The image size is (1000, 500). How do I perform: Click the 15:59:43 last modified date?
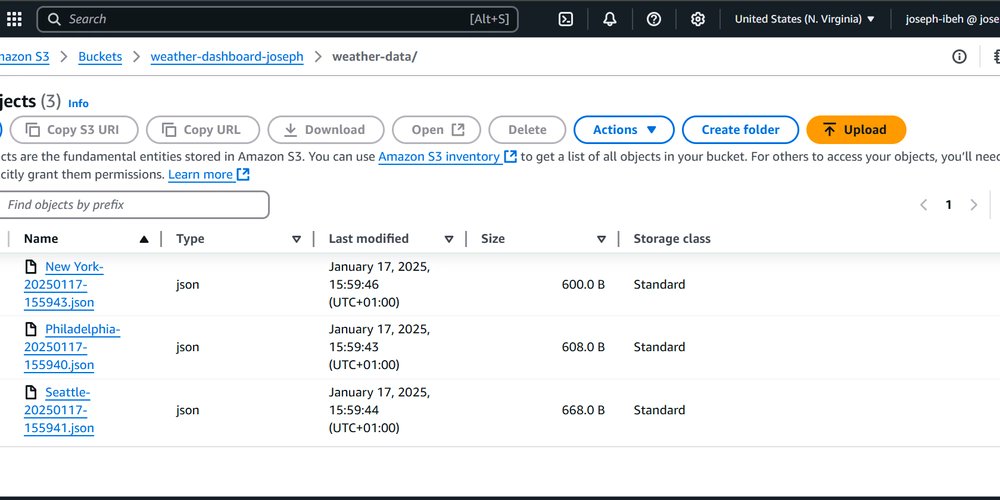[x=379, y=347]
